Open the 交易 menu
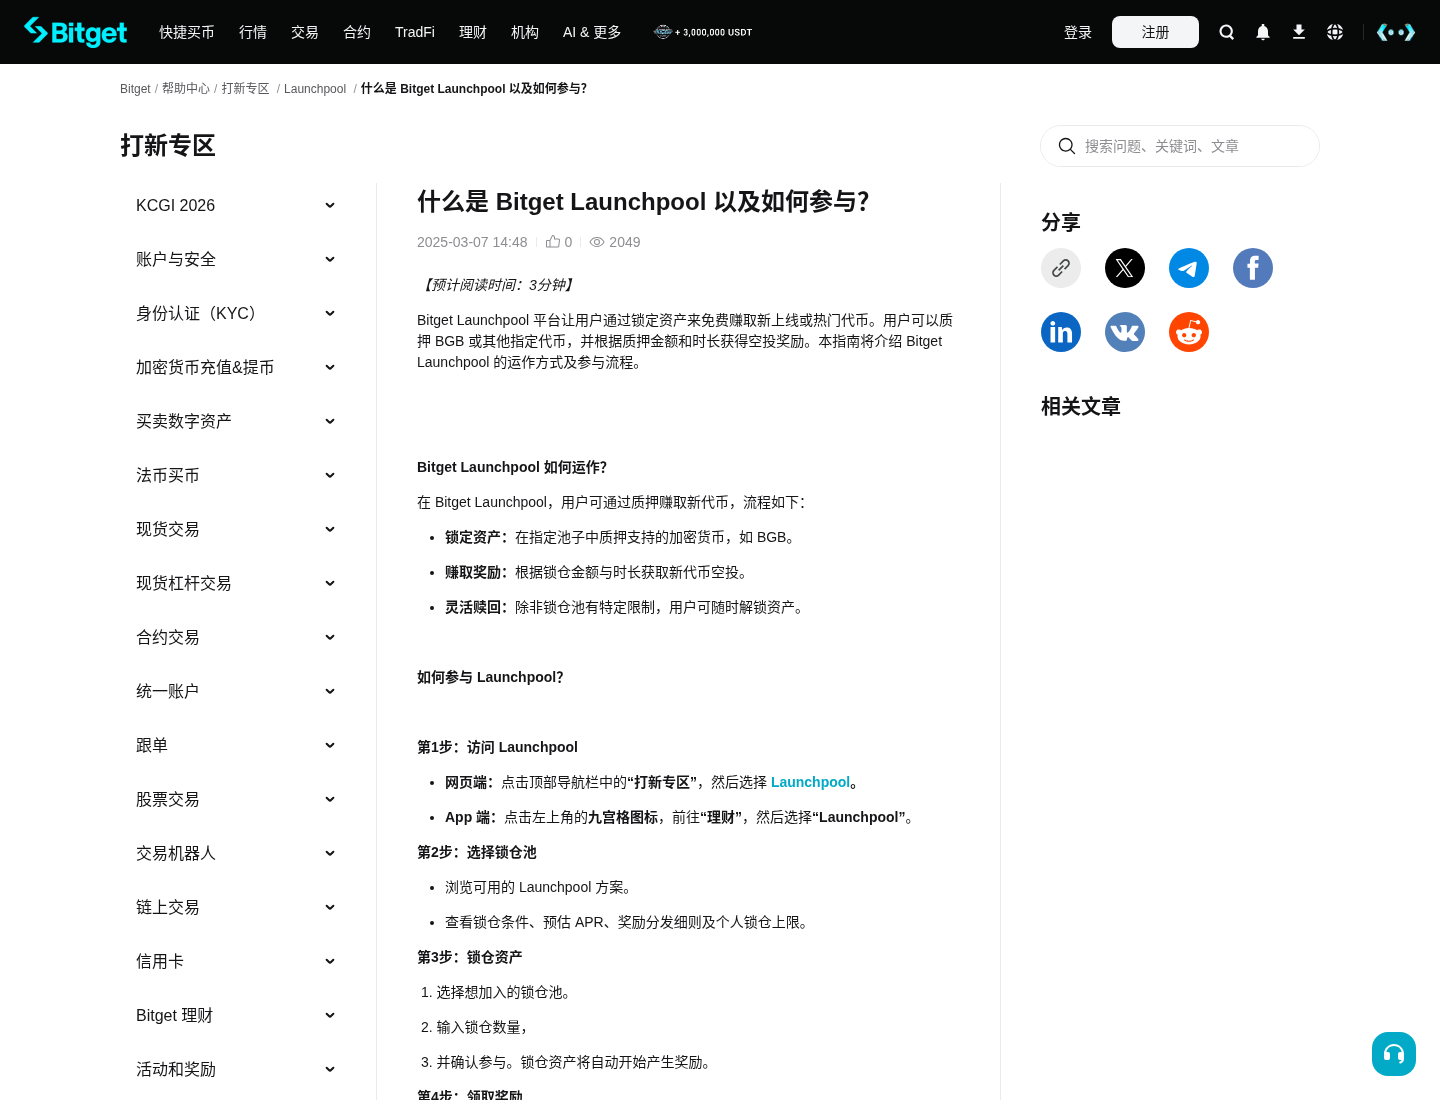The image size is (1440, 1100). pyautogui.click(x=305, y=32)
